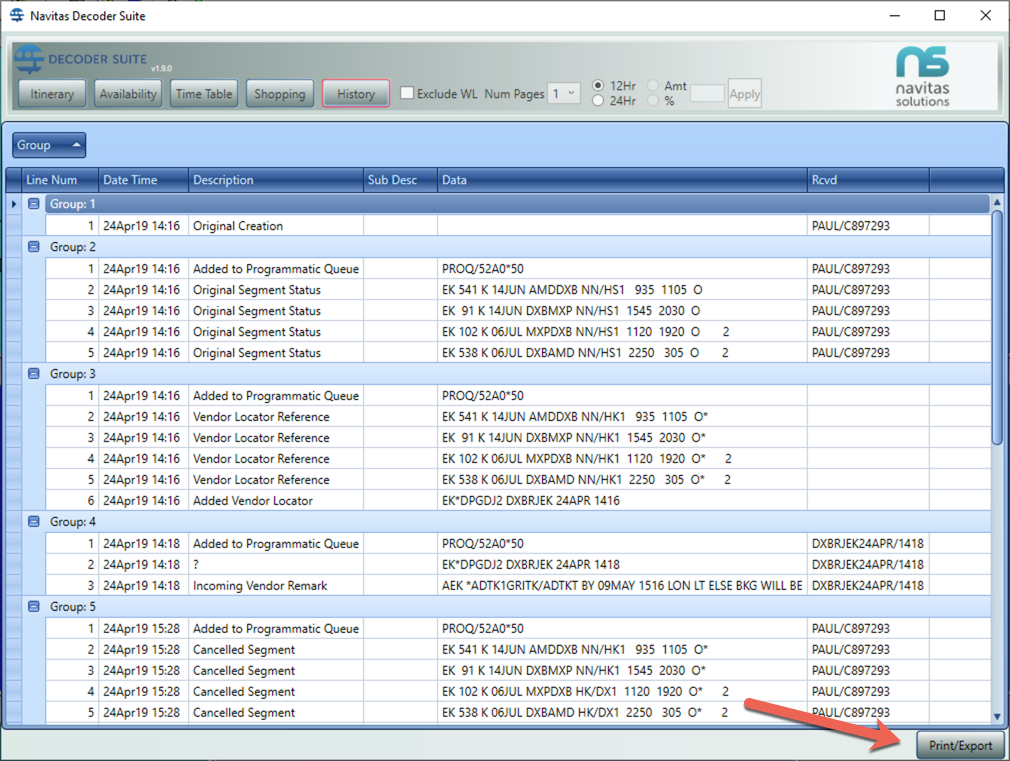
Task: Click the navitas solutions logo
Action: point(922,76)
